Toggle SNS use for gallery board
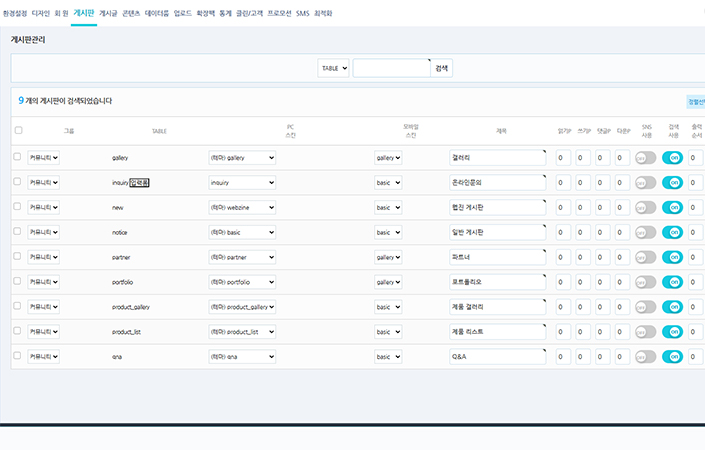Viewport: 705px width, 450px height. (x=645, y=158)
